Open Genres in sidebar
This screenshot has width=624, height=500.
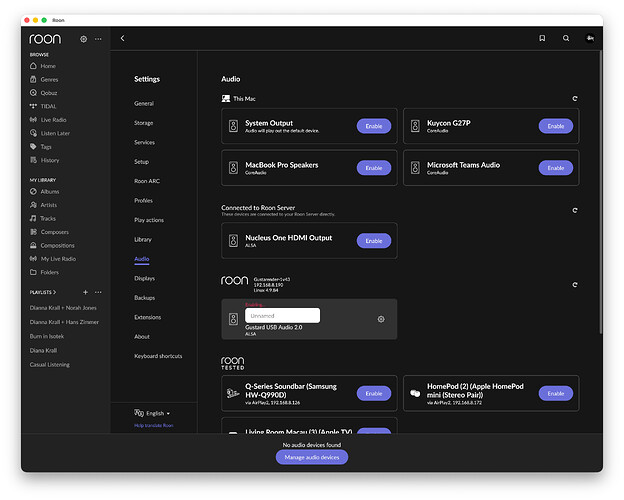point(44,80)
